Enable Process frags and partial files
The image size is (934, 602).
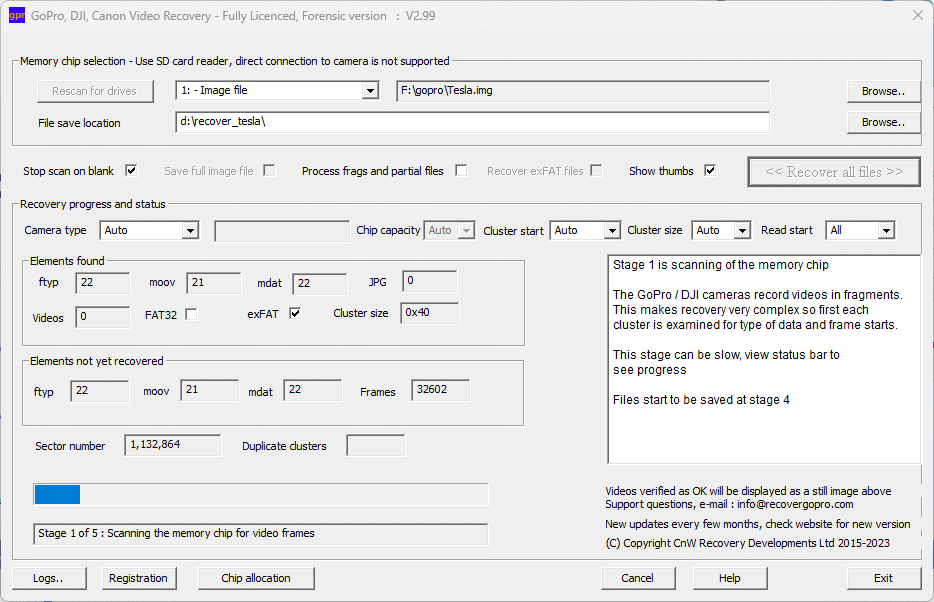coord(461,171)
